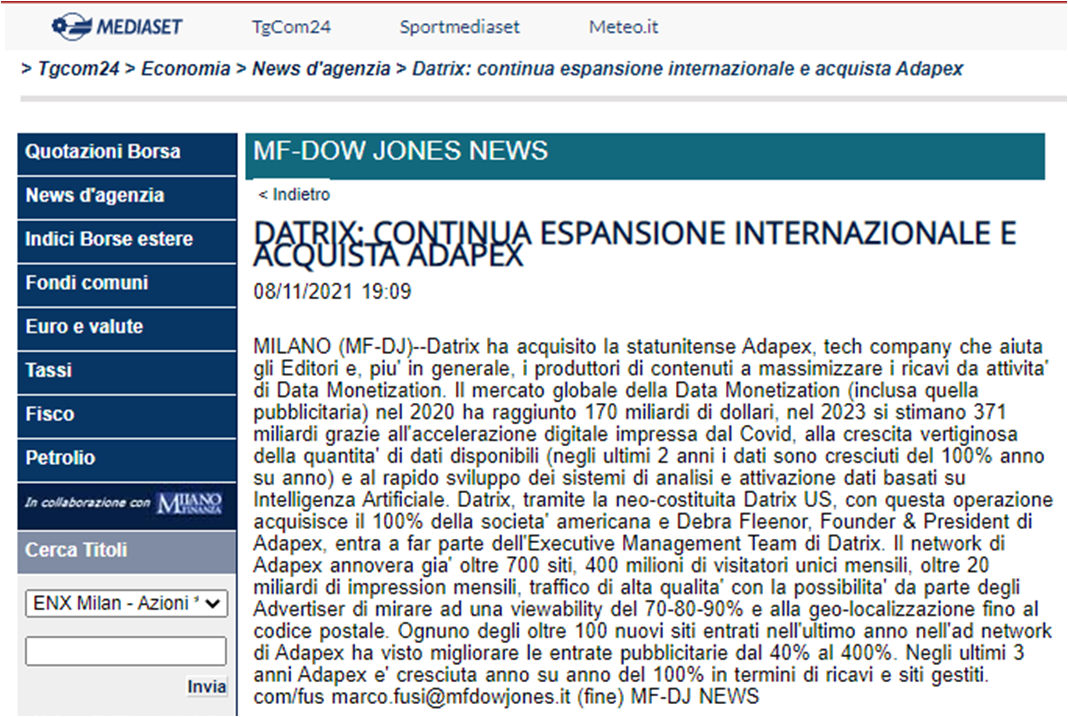Open Fondi comuni section
1068x717 pixels.
(127, 283)
